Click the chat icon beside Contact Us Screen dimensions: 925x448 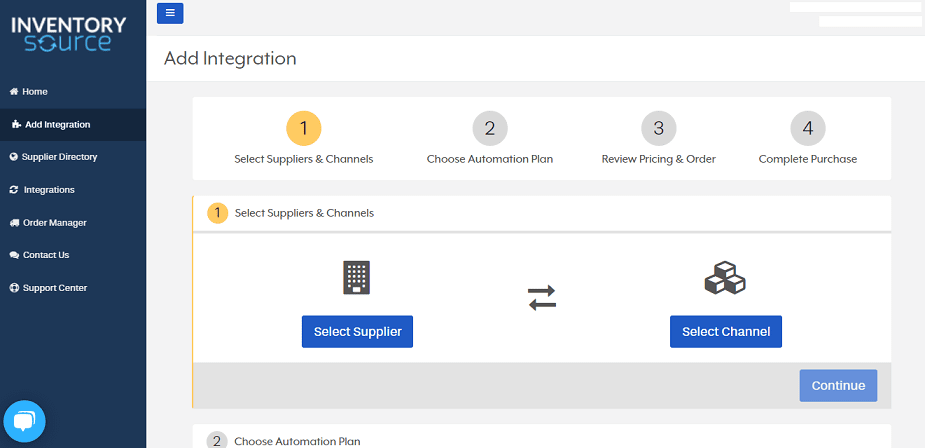coord(14,255)
